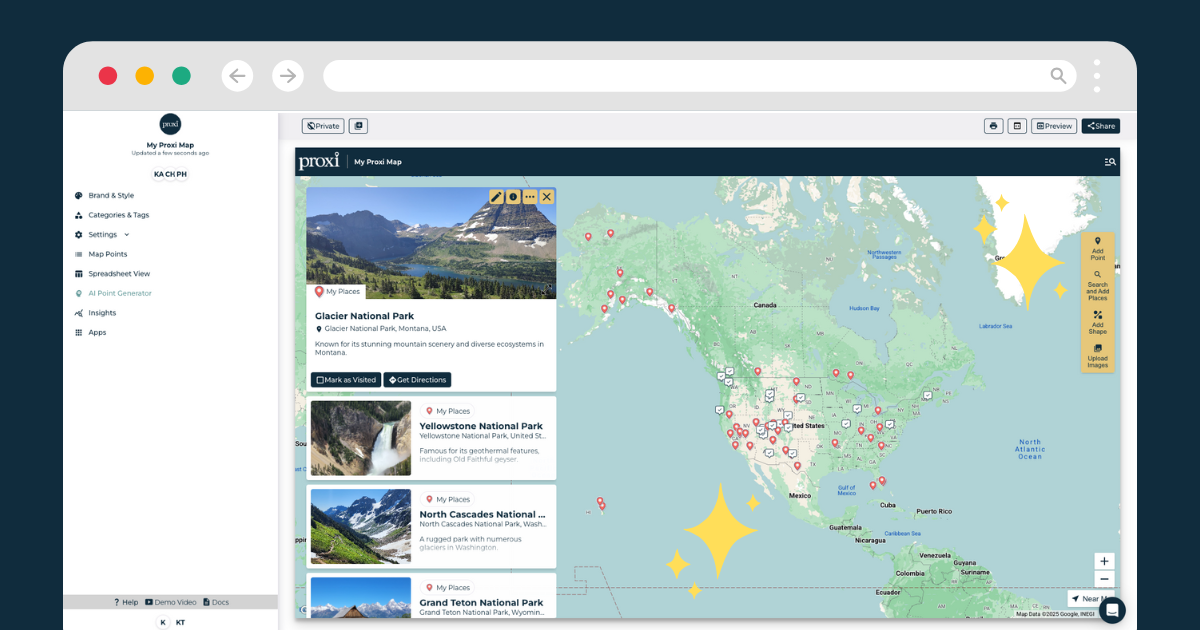The height and width of the screenshot is (630, 1200).
Task: Click Upload Images tool
Action: (1098, 354)
